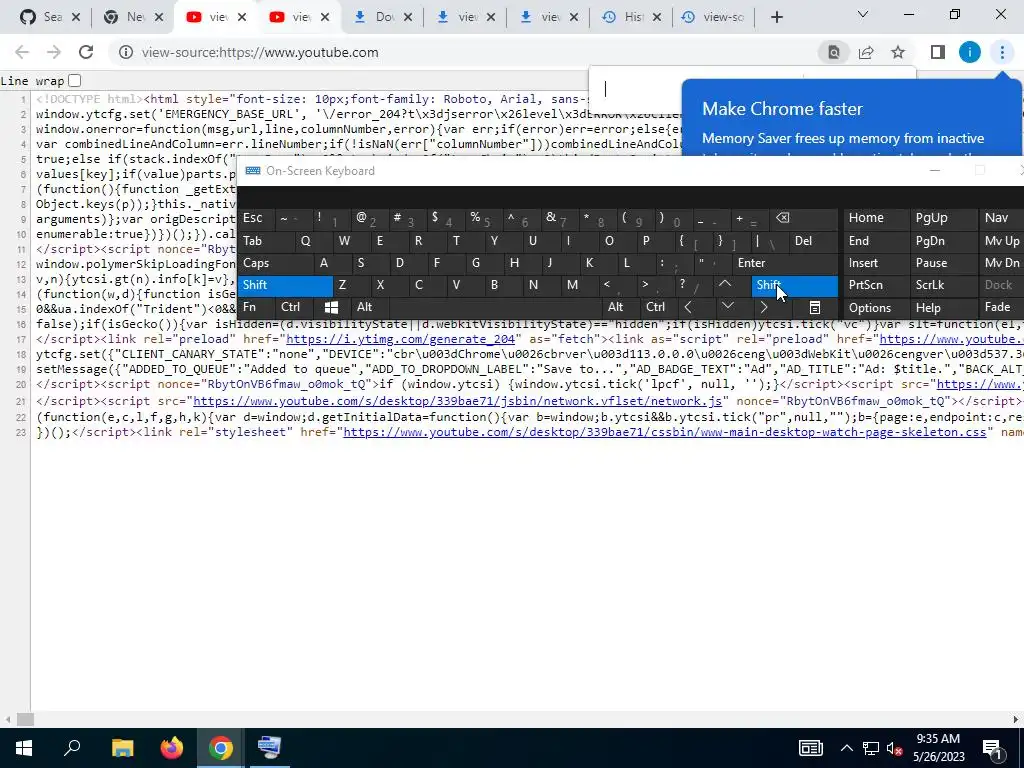Expand the tab search chevron
This screenshot has width=1024, height=768.
pos(863,14)
